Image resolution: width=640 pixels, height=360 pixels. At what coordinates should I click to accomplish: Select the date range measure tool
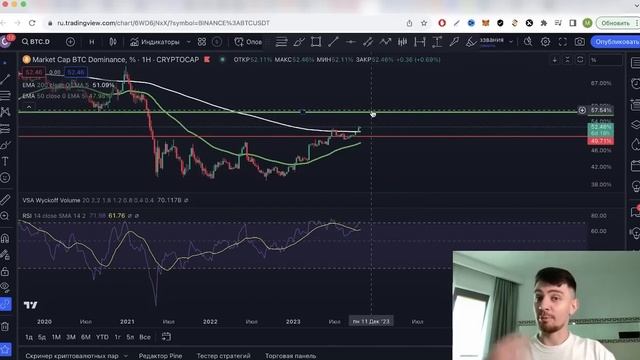tap(420, 42)
